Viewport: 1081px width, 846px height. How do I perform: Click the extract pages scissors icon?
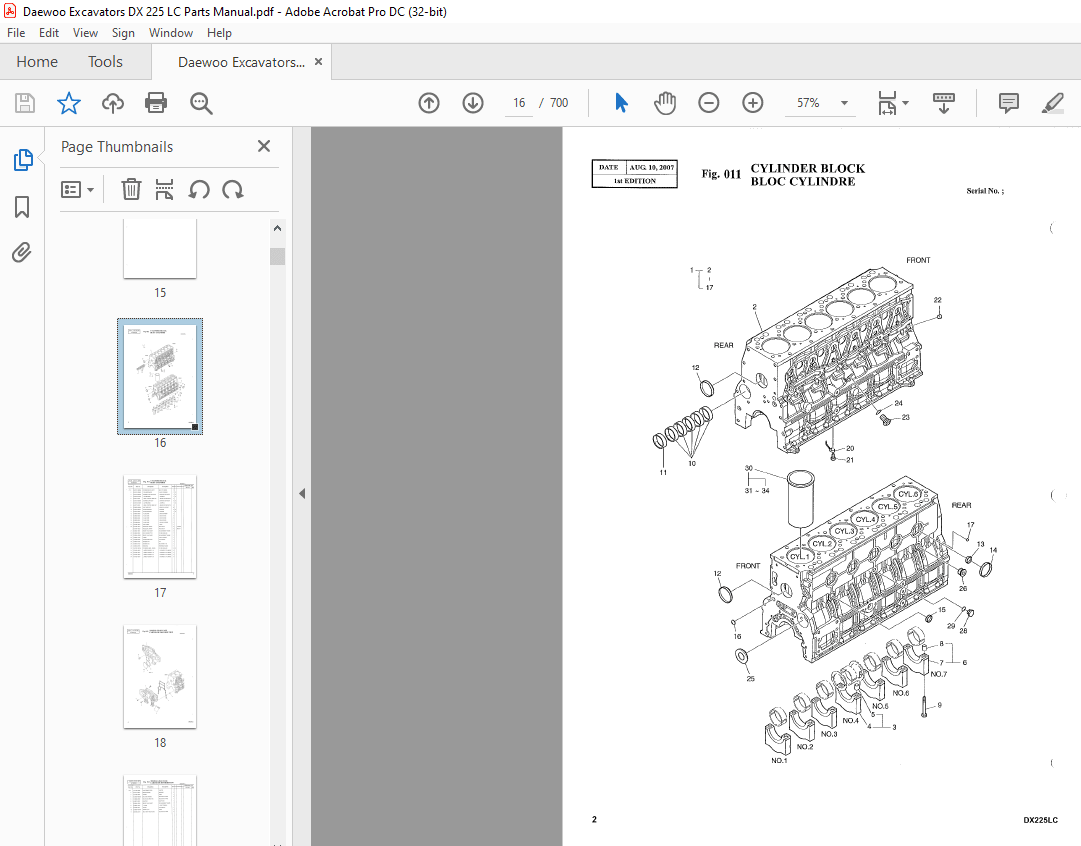pos(164,190)
